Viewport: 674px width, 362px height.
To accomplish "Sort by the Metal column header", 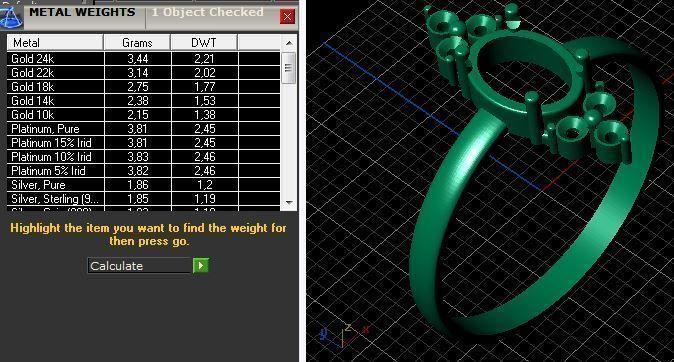I will click(x=55, y=43).
